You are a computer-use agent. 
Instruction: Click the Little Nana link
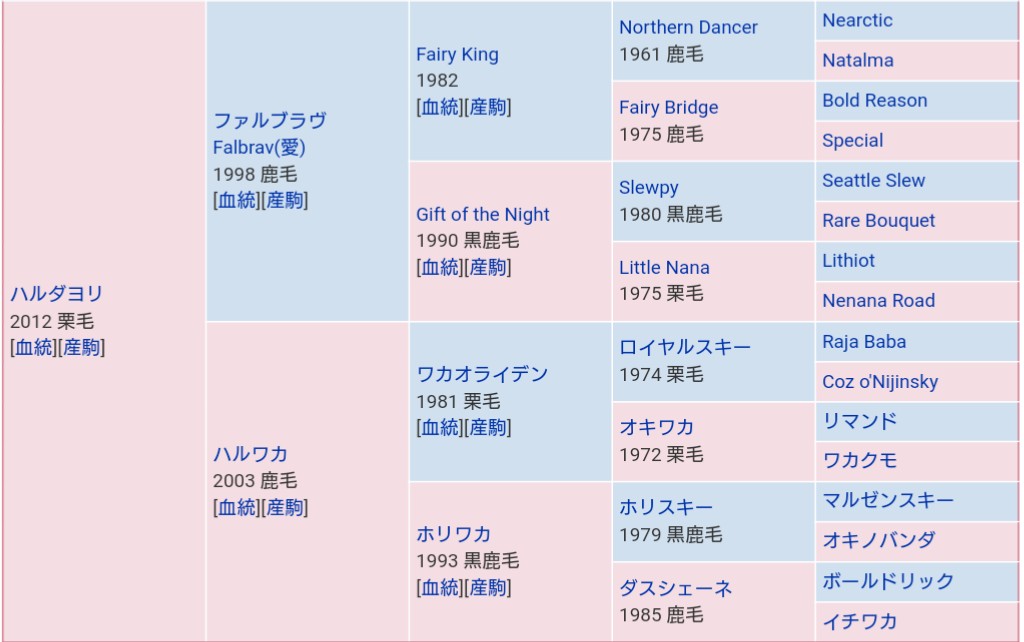click(664, 267)
